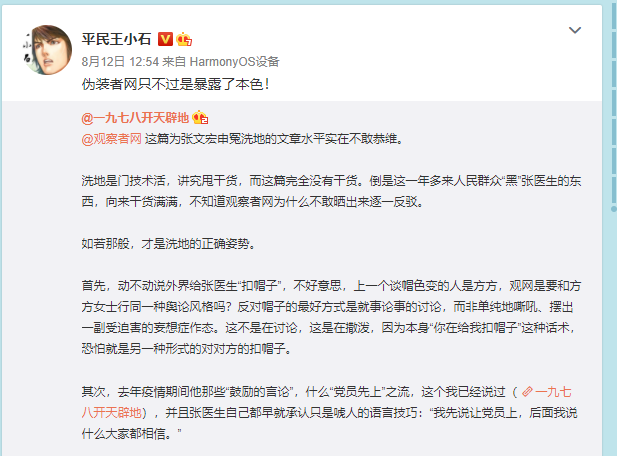Screen dimensions: 617x456
Task: Open 平民王小石's profile avatar
Action: point(47,50)
